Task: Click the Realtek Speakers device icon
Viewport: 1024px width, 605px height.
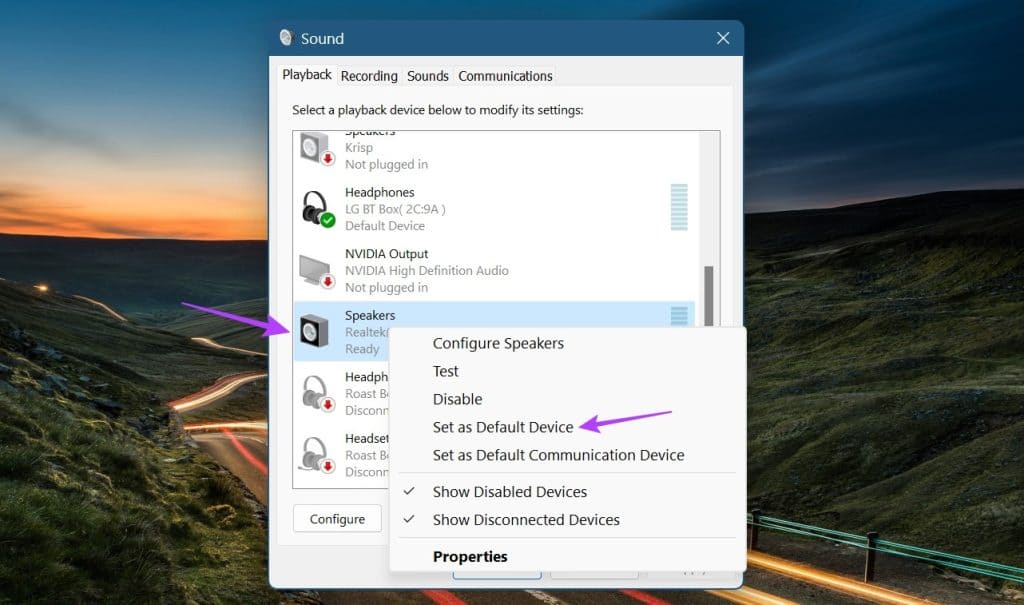Action: coord(315,331)
